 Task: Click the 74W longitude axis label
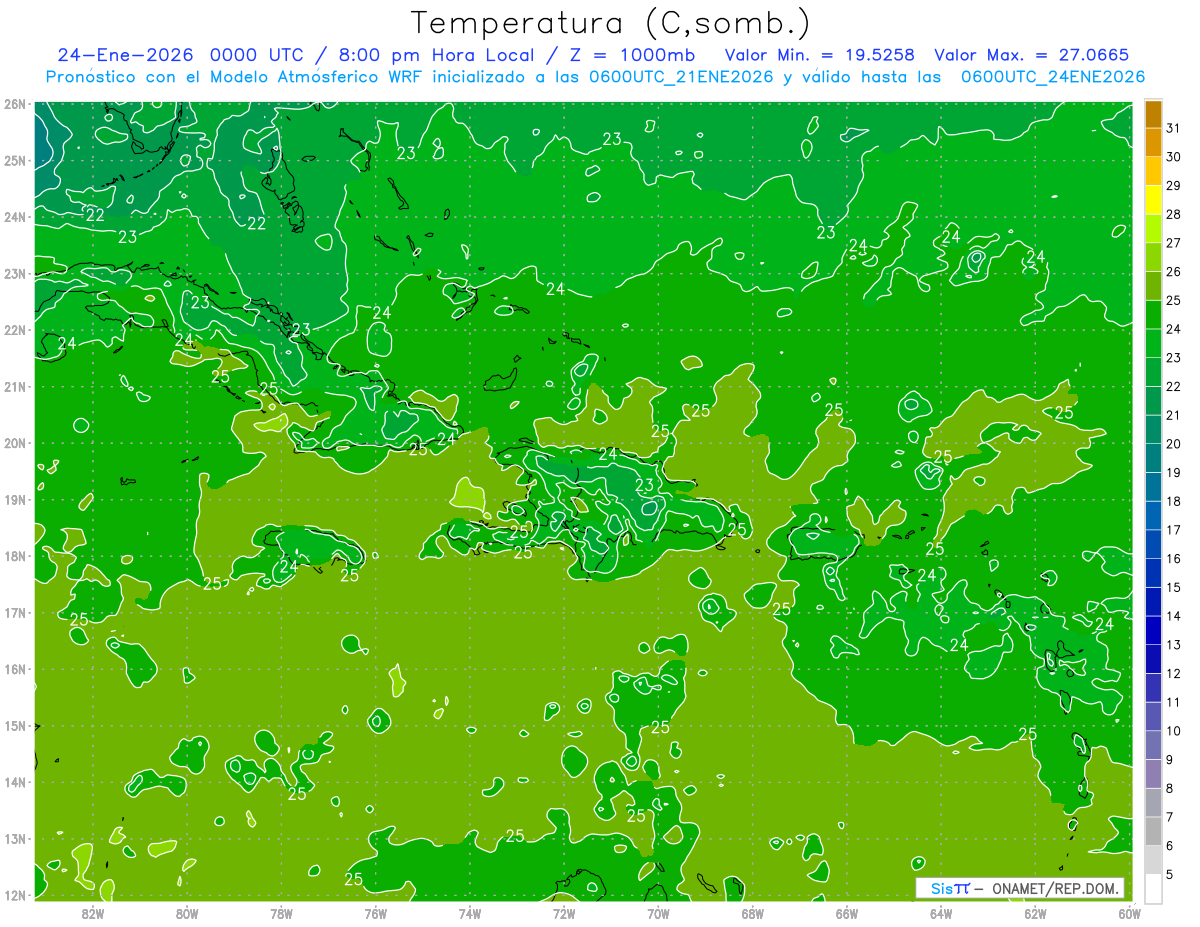click(x=470, y=913)
